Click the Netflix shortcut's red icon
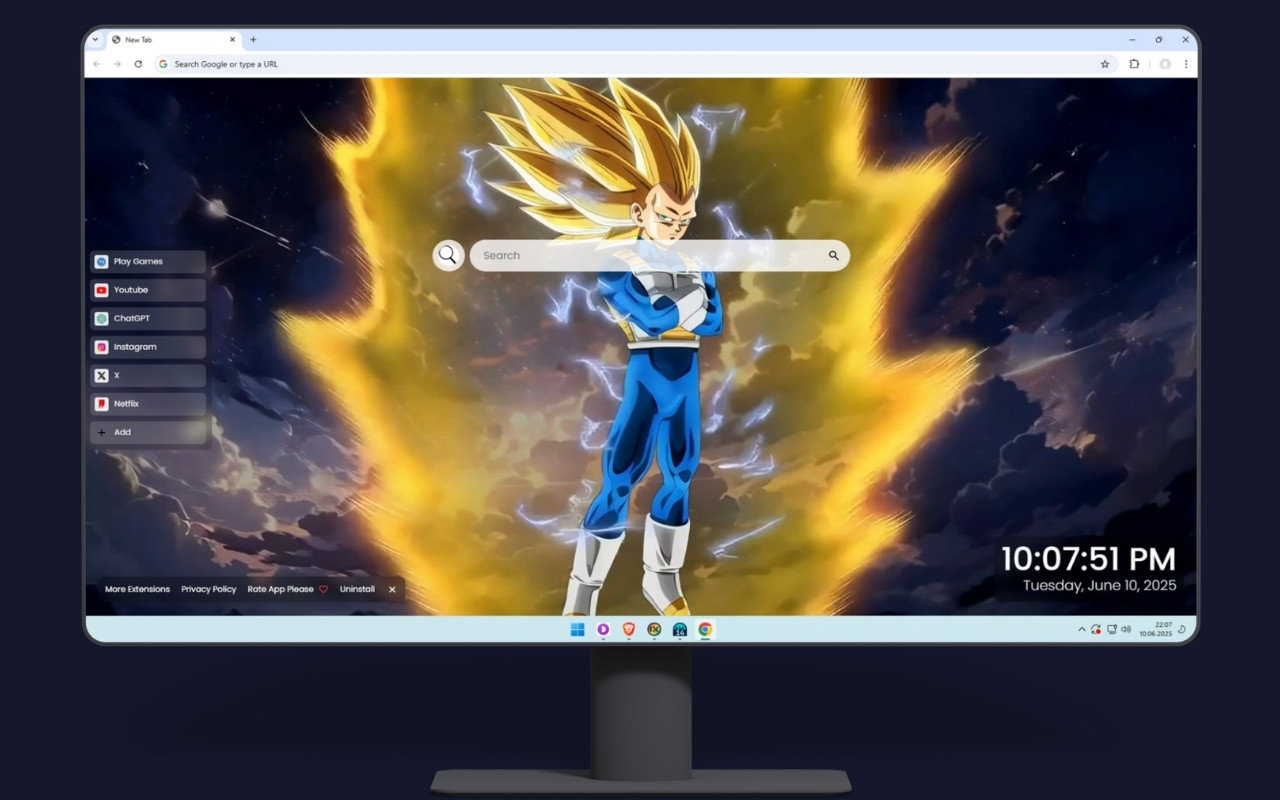This screenshot has height=800, width=1280. 101,404
